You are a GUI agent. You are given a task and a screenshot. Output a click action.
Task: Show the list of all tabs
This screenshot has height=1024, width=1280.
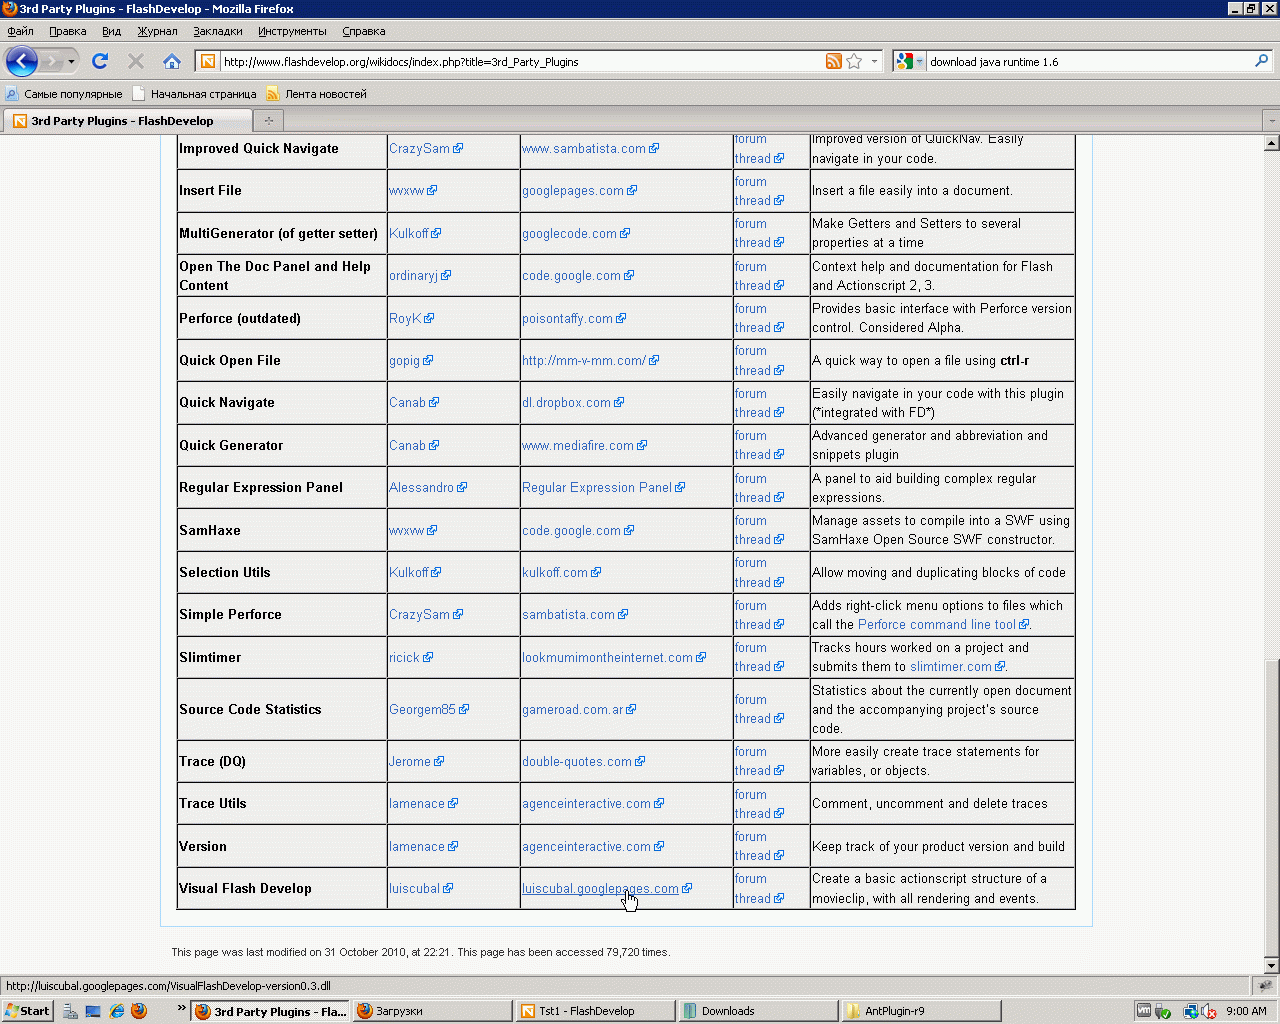[x=1272, y=121]
